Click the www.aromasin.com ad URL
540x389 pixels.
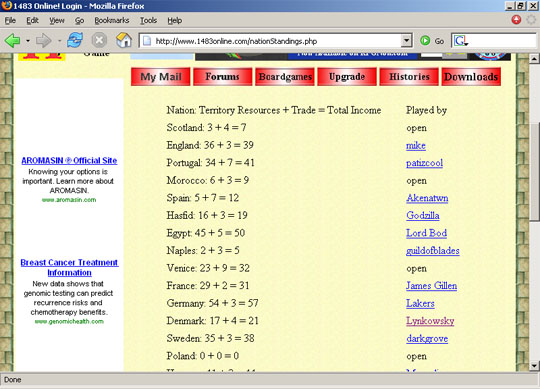point(69,200)
